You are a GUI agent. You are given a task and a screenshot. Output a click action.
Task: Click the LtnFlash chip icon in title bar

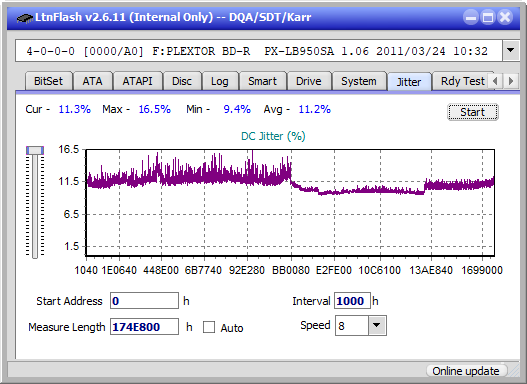pos(25,17)
